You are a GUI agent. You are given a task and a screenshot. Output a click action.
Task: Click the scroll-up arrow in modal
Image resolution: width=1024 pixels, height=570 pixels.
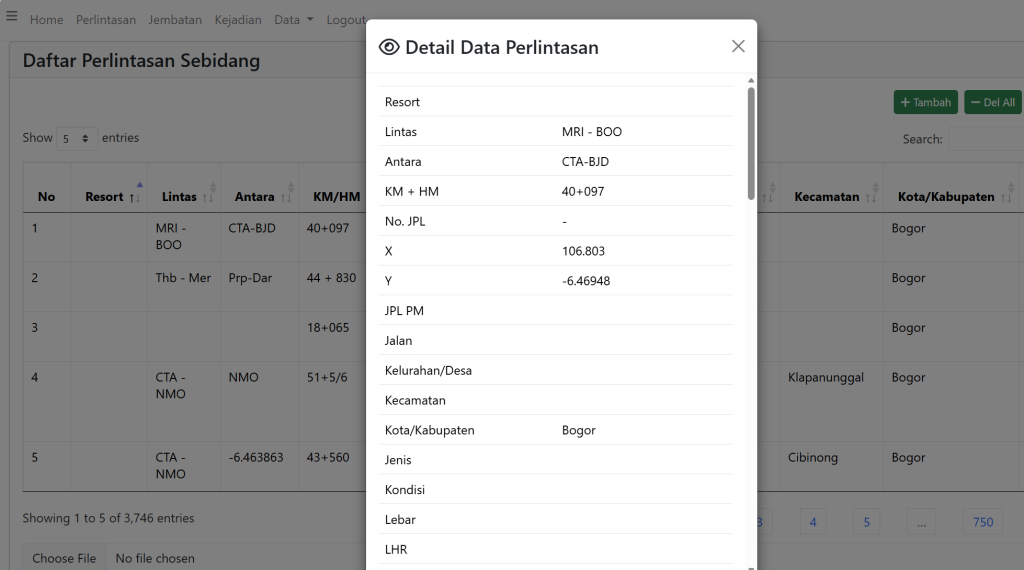tap(751, 80)
